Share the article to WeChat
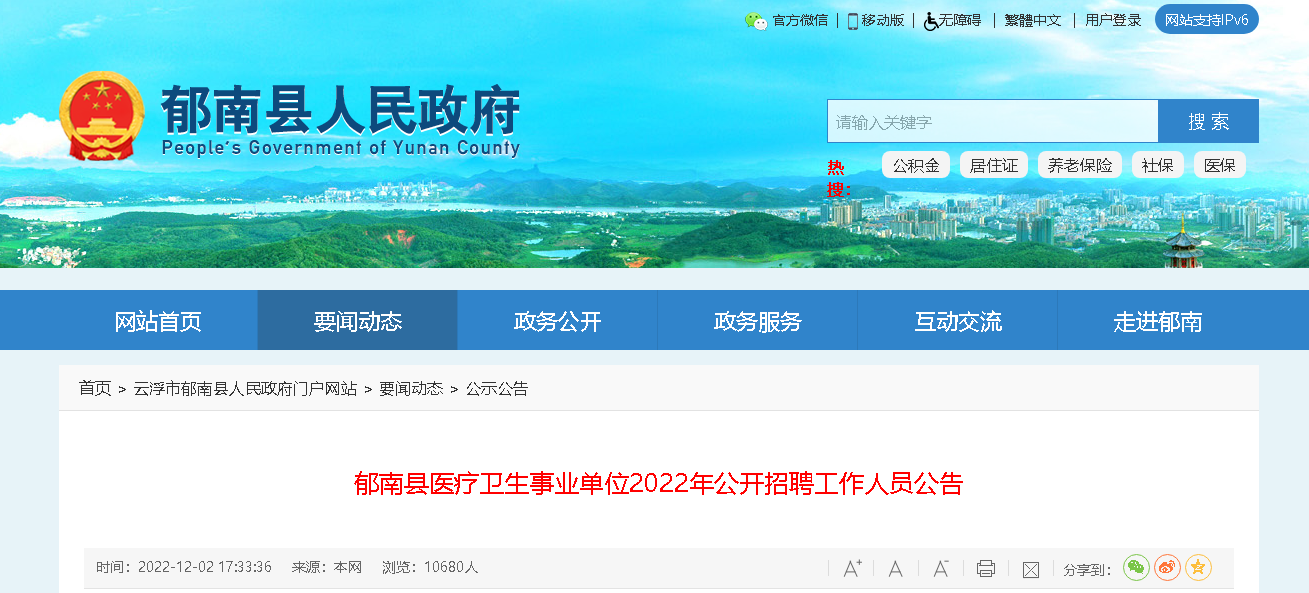 [1136, 568]
